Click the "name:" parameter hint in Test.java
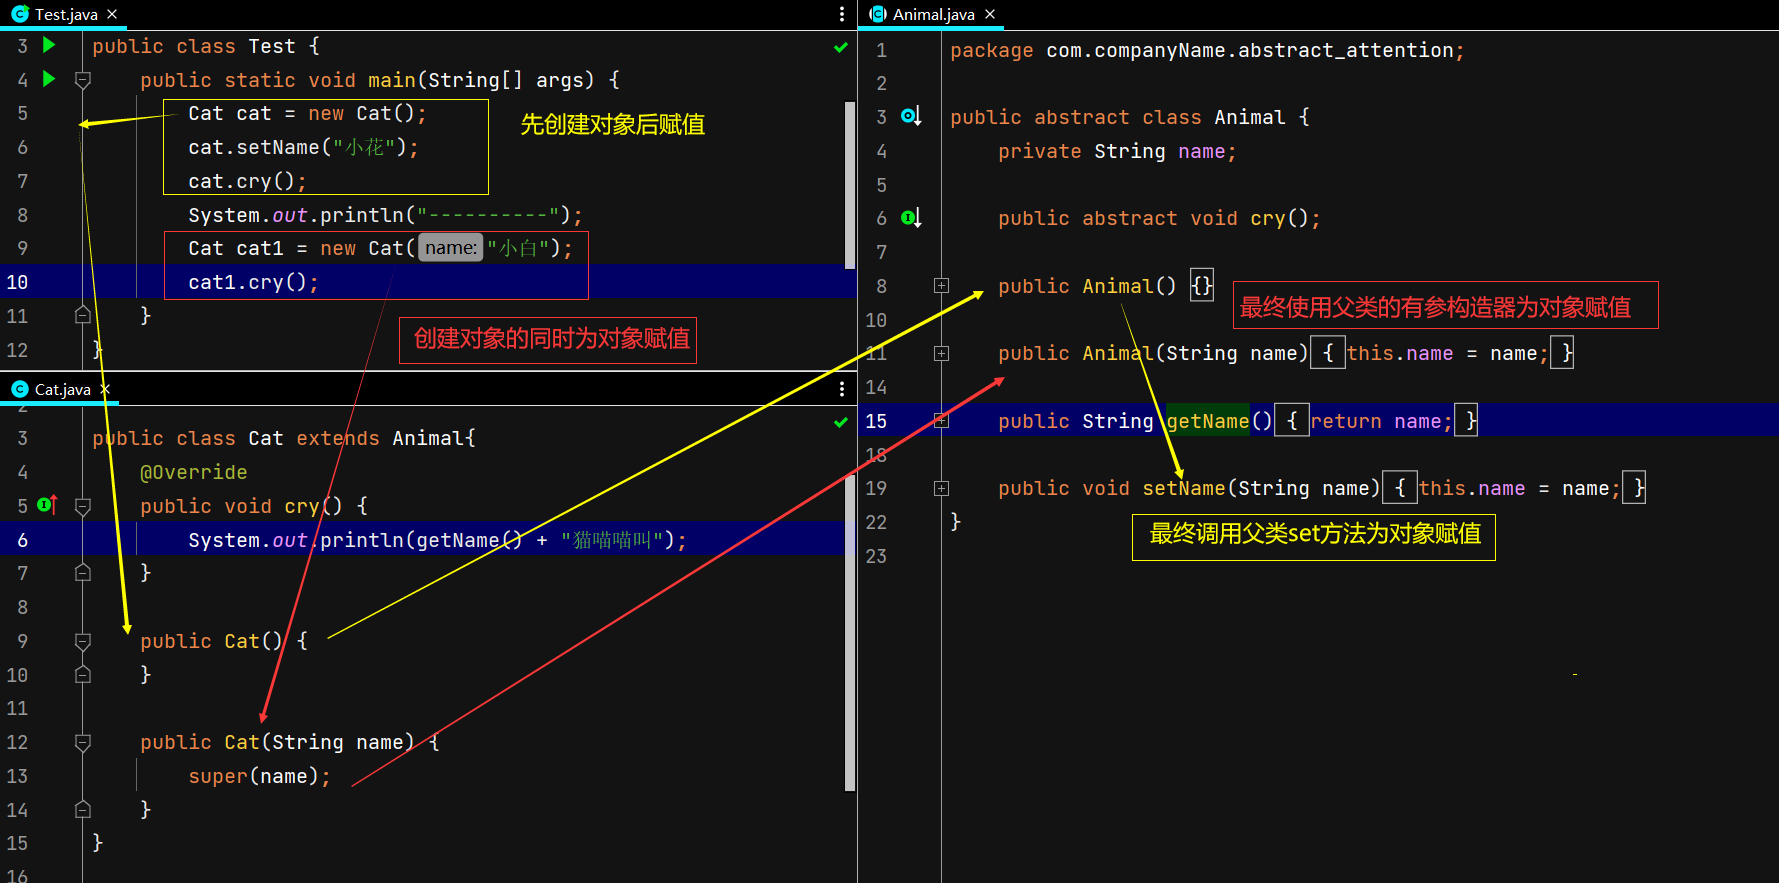 tap(450, 248)
